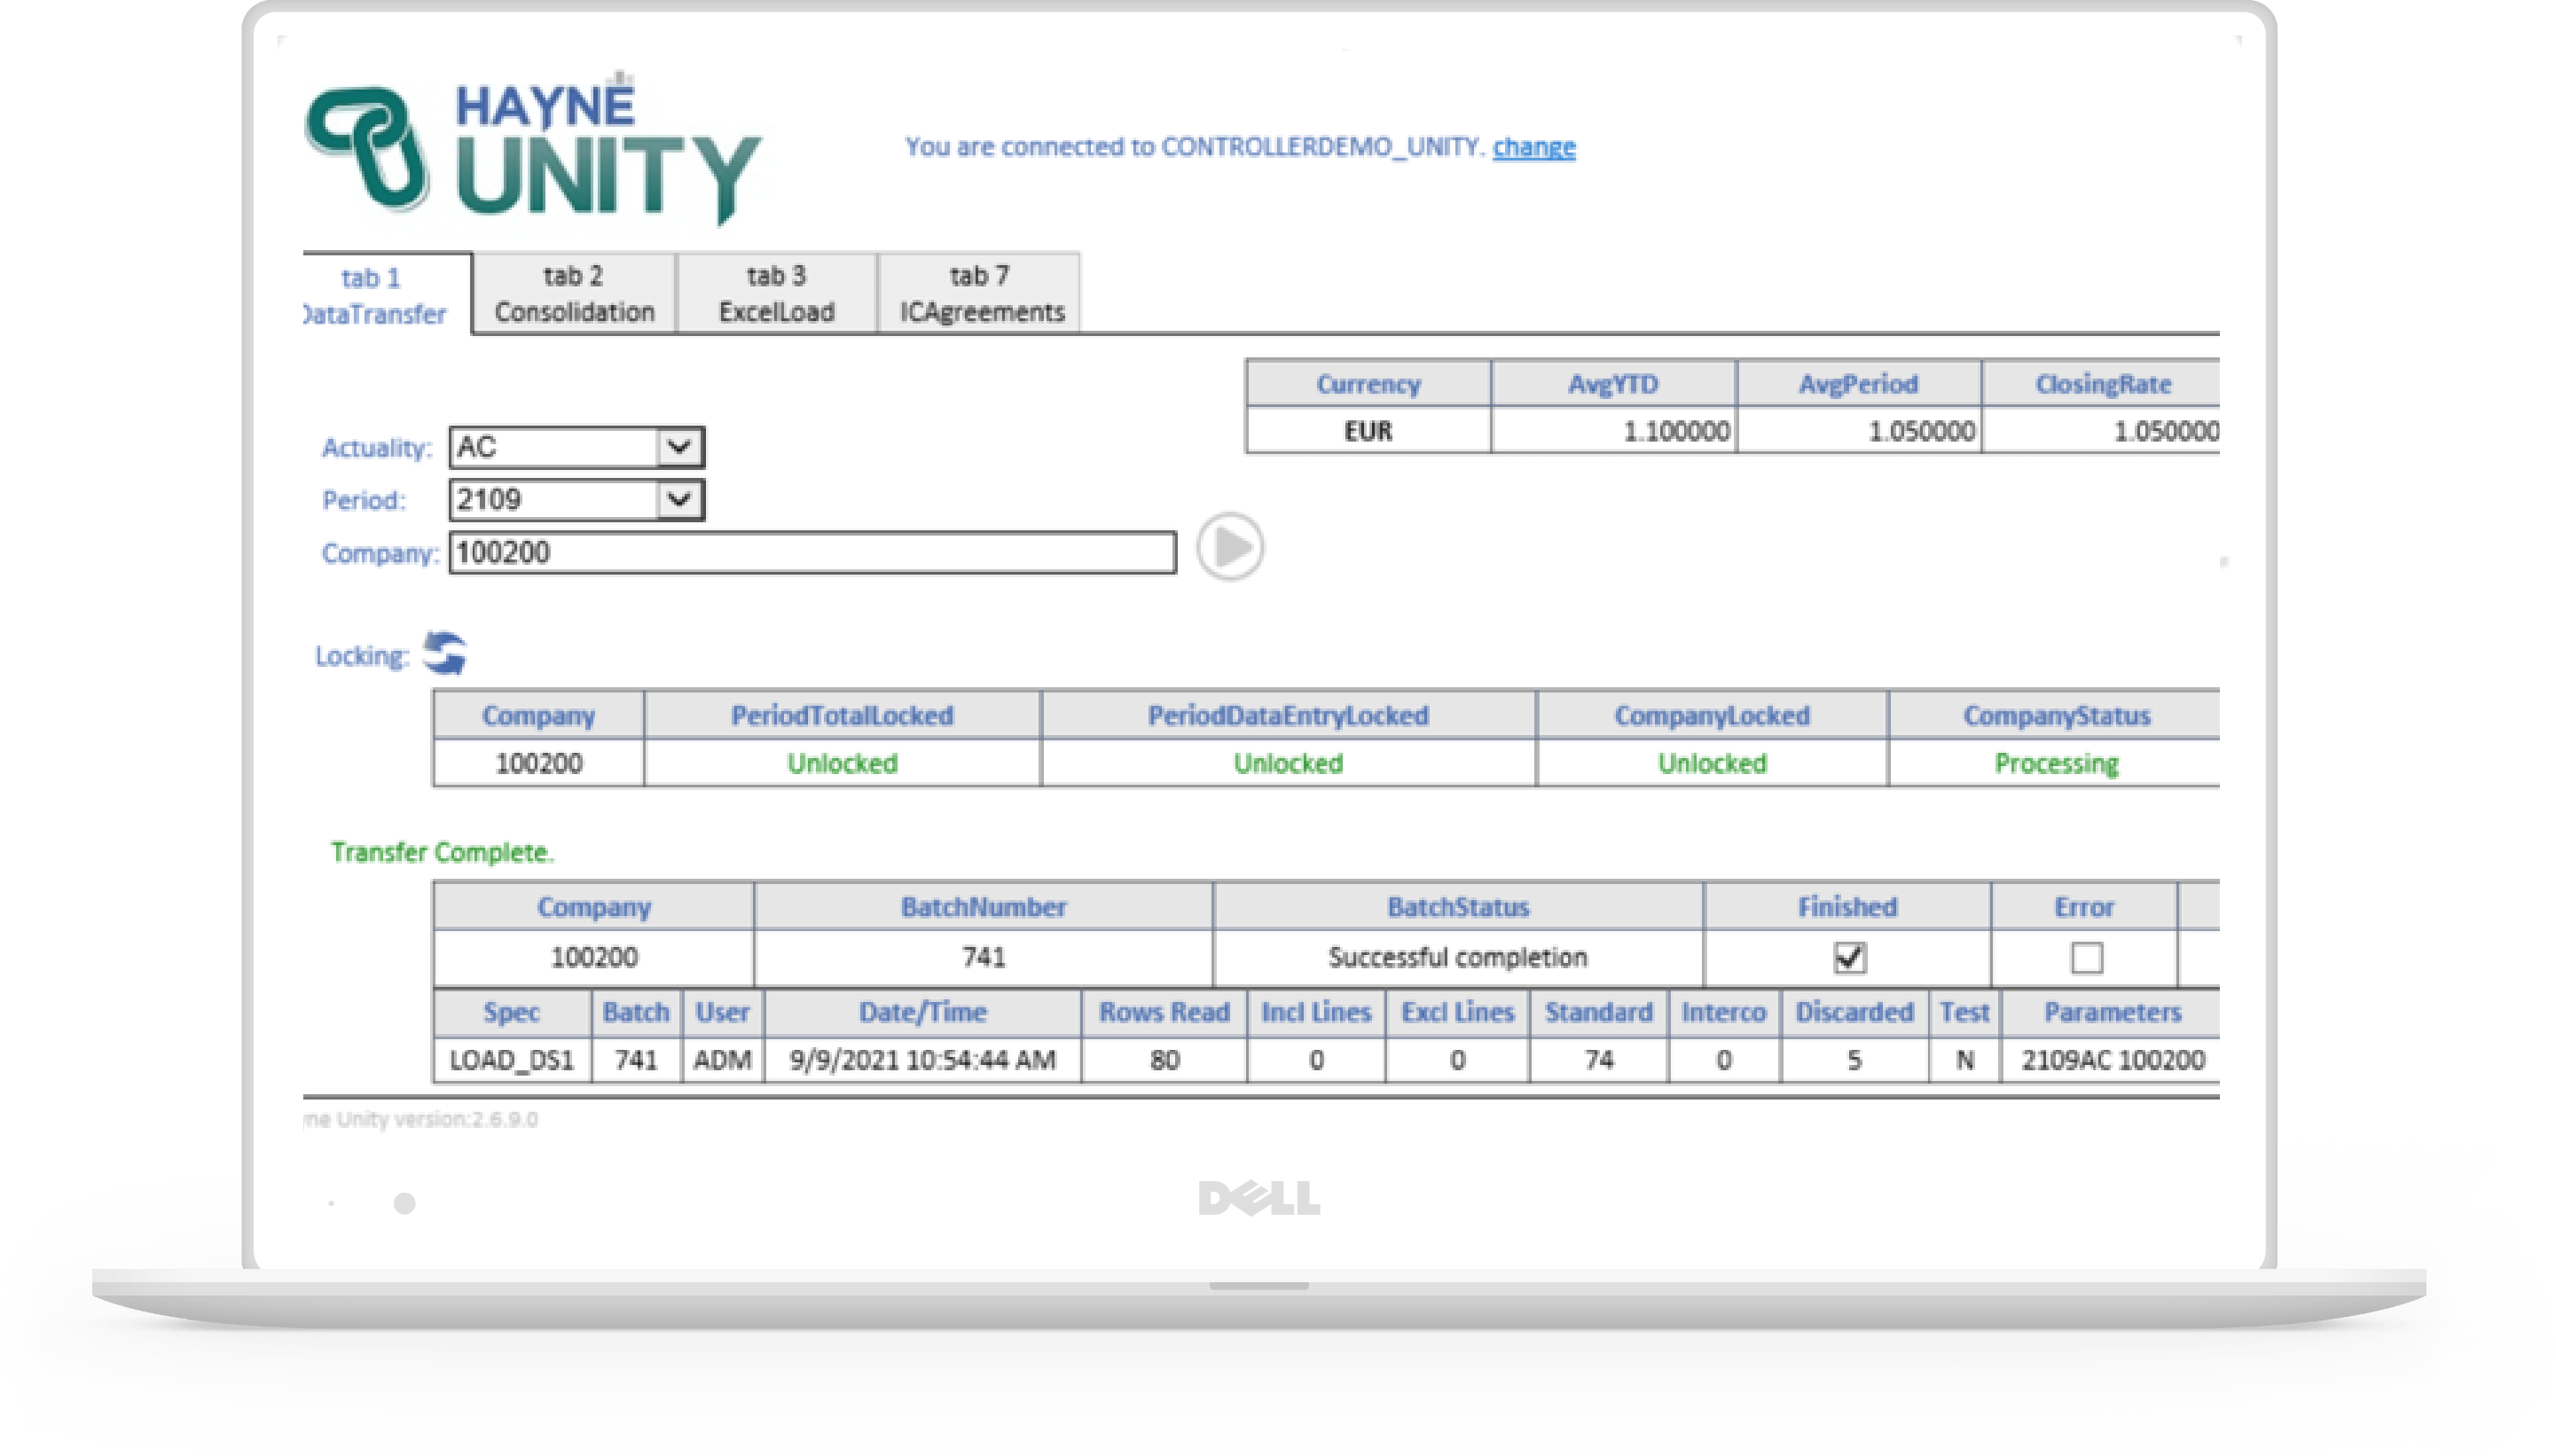Click the CompanyStatus column header
The image size is (2556, 1456).
click(2056, 716)
